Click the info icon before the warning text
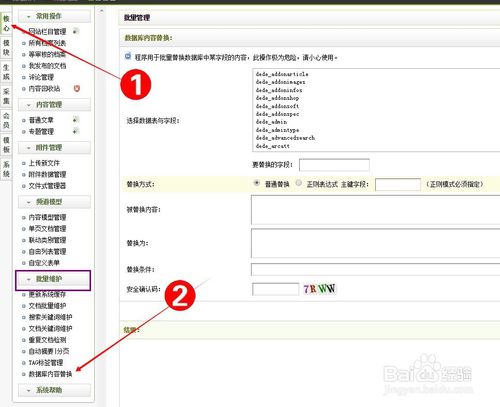Viewport: 500px width, 407px height. coord(128,56)
